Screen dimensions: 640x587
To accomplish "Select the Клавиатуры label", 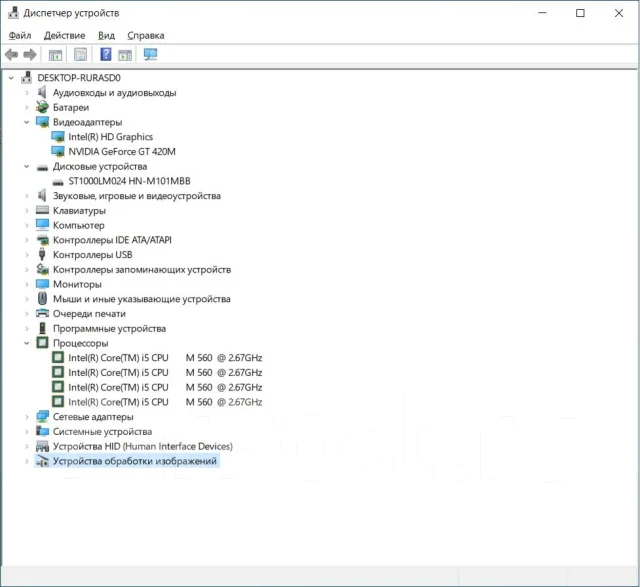I will pyautogui.click(x=79, y=211).
